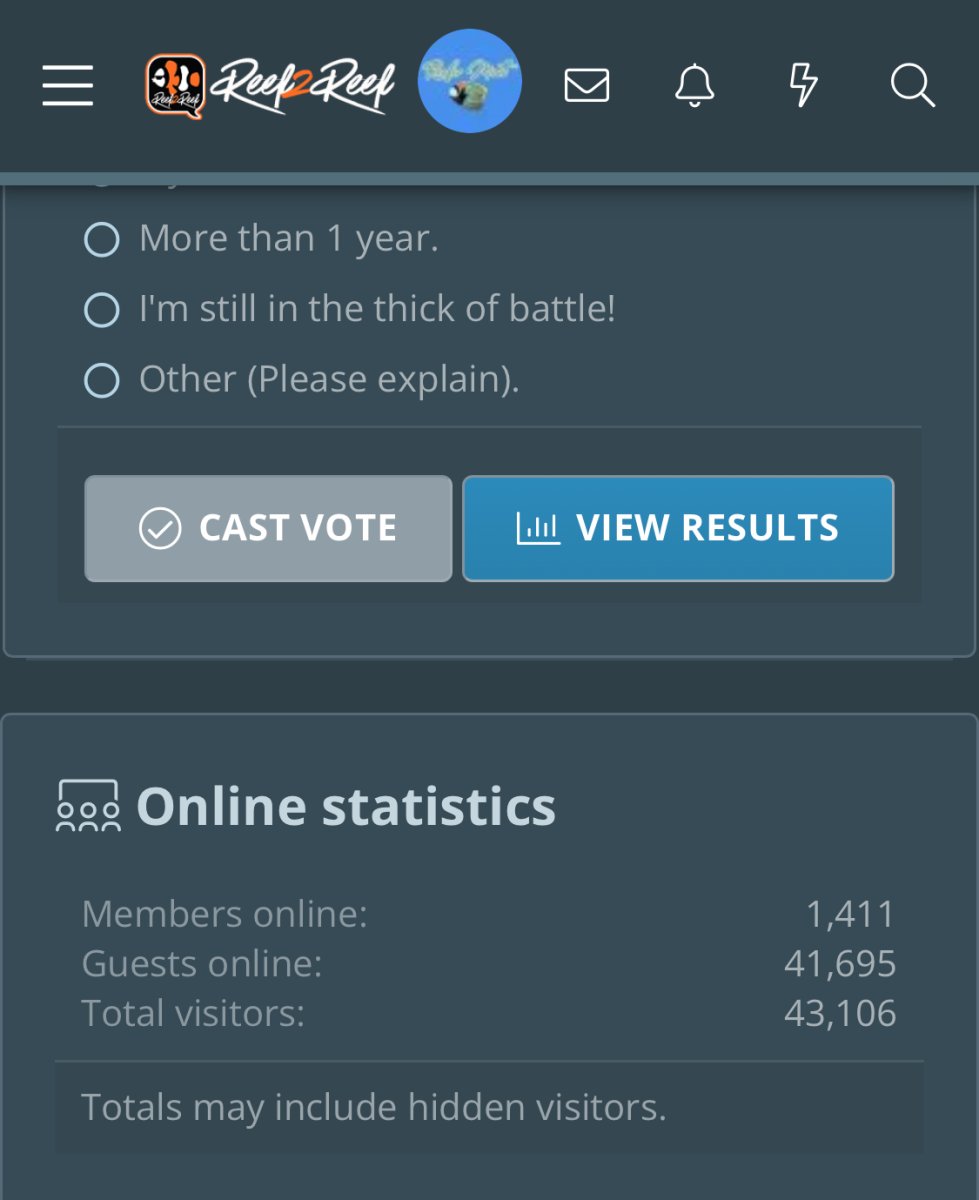Tap the Reef2Reef clownfish logo icon
Image resolution: width=979 pixels, height=1200 pixels.
(x=175, y=86)
